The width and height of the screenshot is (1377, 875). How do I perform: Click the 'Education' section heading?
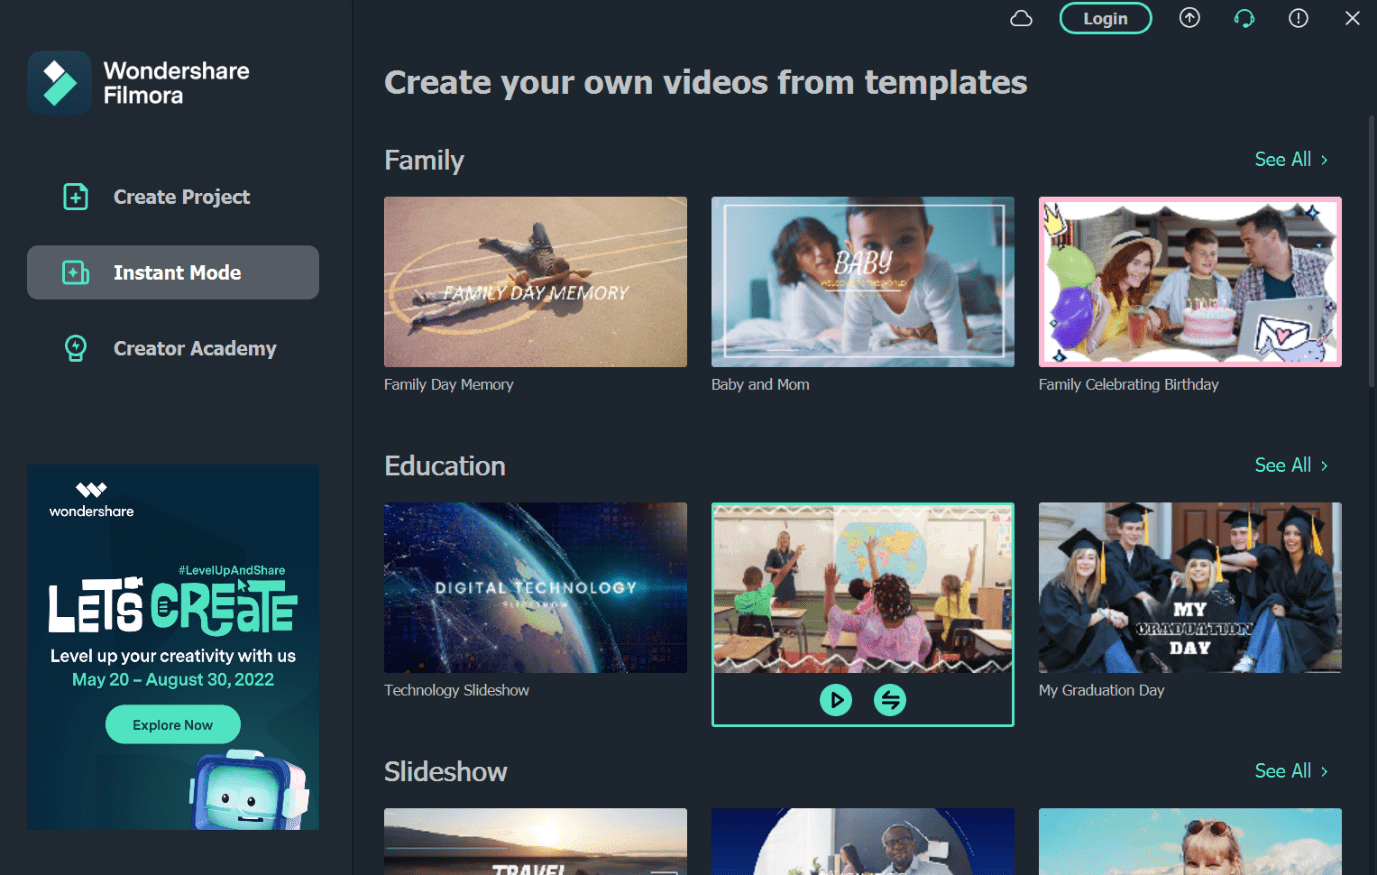(x=445, y=466)
